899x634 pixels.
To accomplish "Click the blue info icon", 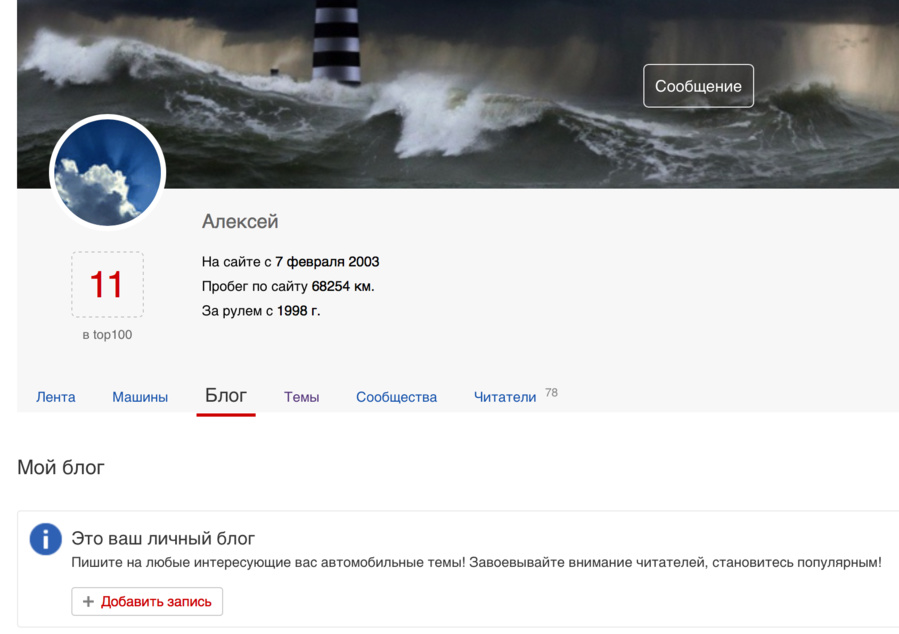I will (x=45, y=539).
